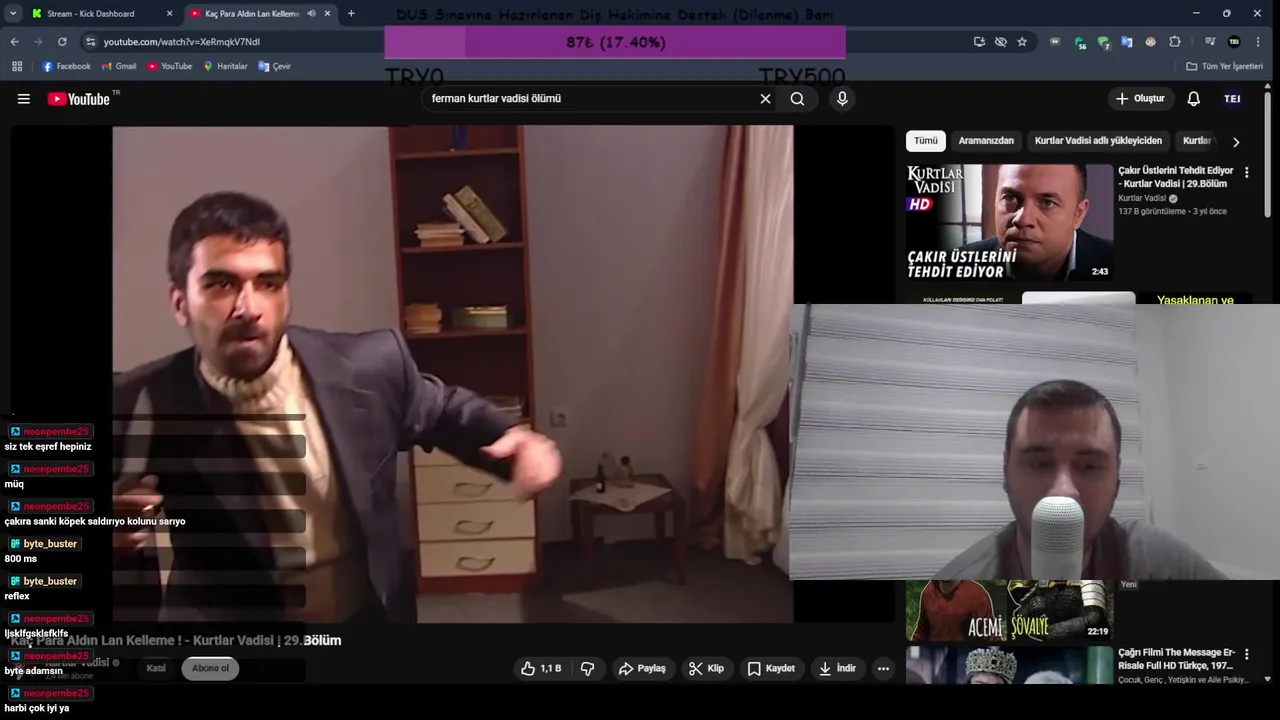The height and width of the screenshot is (720, 1280).
Task: Click the Kurtlar Vadisi channel link in sidebar
Action: point(1142,198)
